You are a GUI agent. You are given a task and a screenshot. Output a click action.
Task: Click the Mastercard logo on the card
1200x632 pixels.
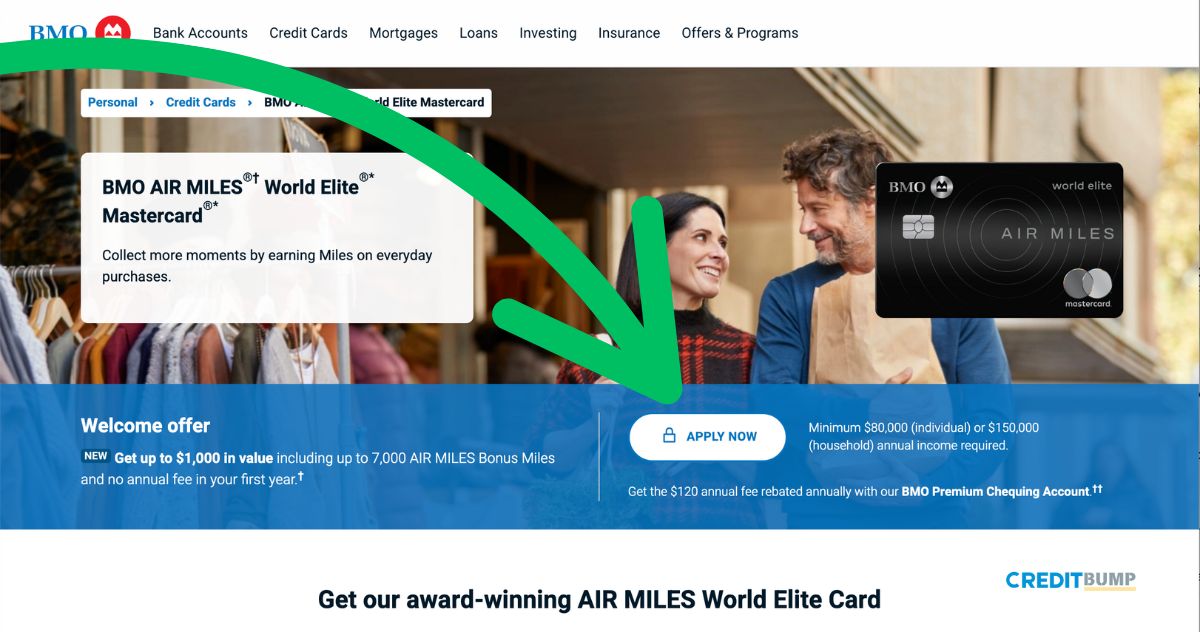(x=1087, y=288)
